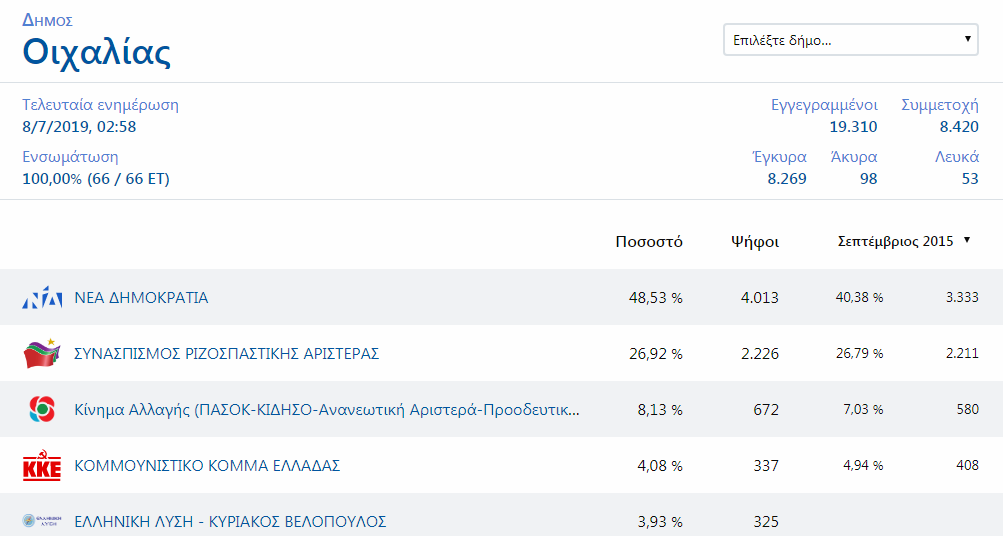This screenshot has height=536, width=1003.
Task: Open ΕΛΛΗΝΙΚΗ ΛΥΣΗ - ΚΥΡΙΑΚΟΣ ΒΕΛΟΠΟΥΛΟΣ link
Action: (230, 521)
